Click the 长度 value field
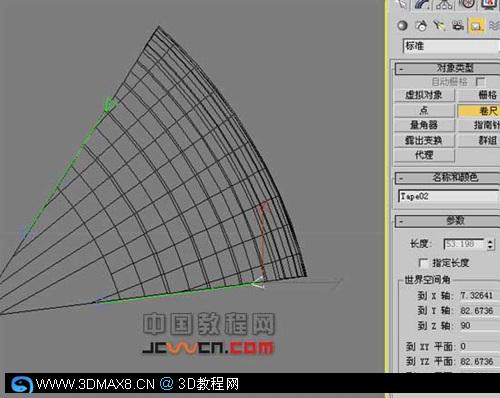500x398 pixels. tap(464, 244)
